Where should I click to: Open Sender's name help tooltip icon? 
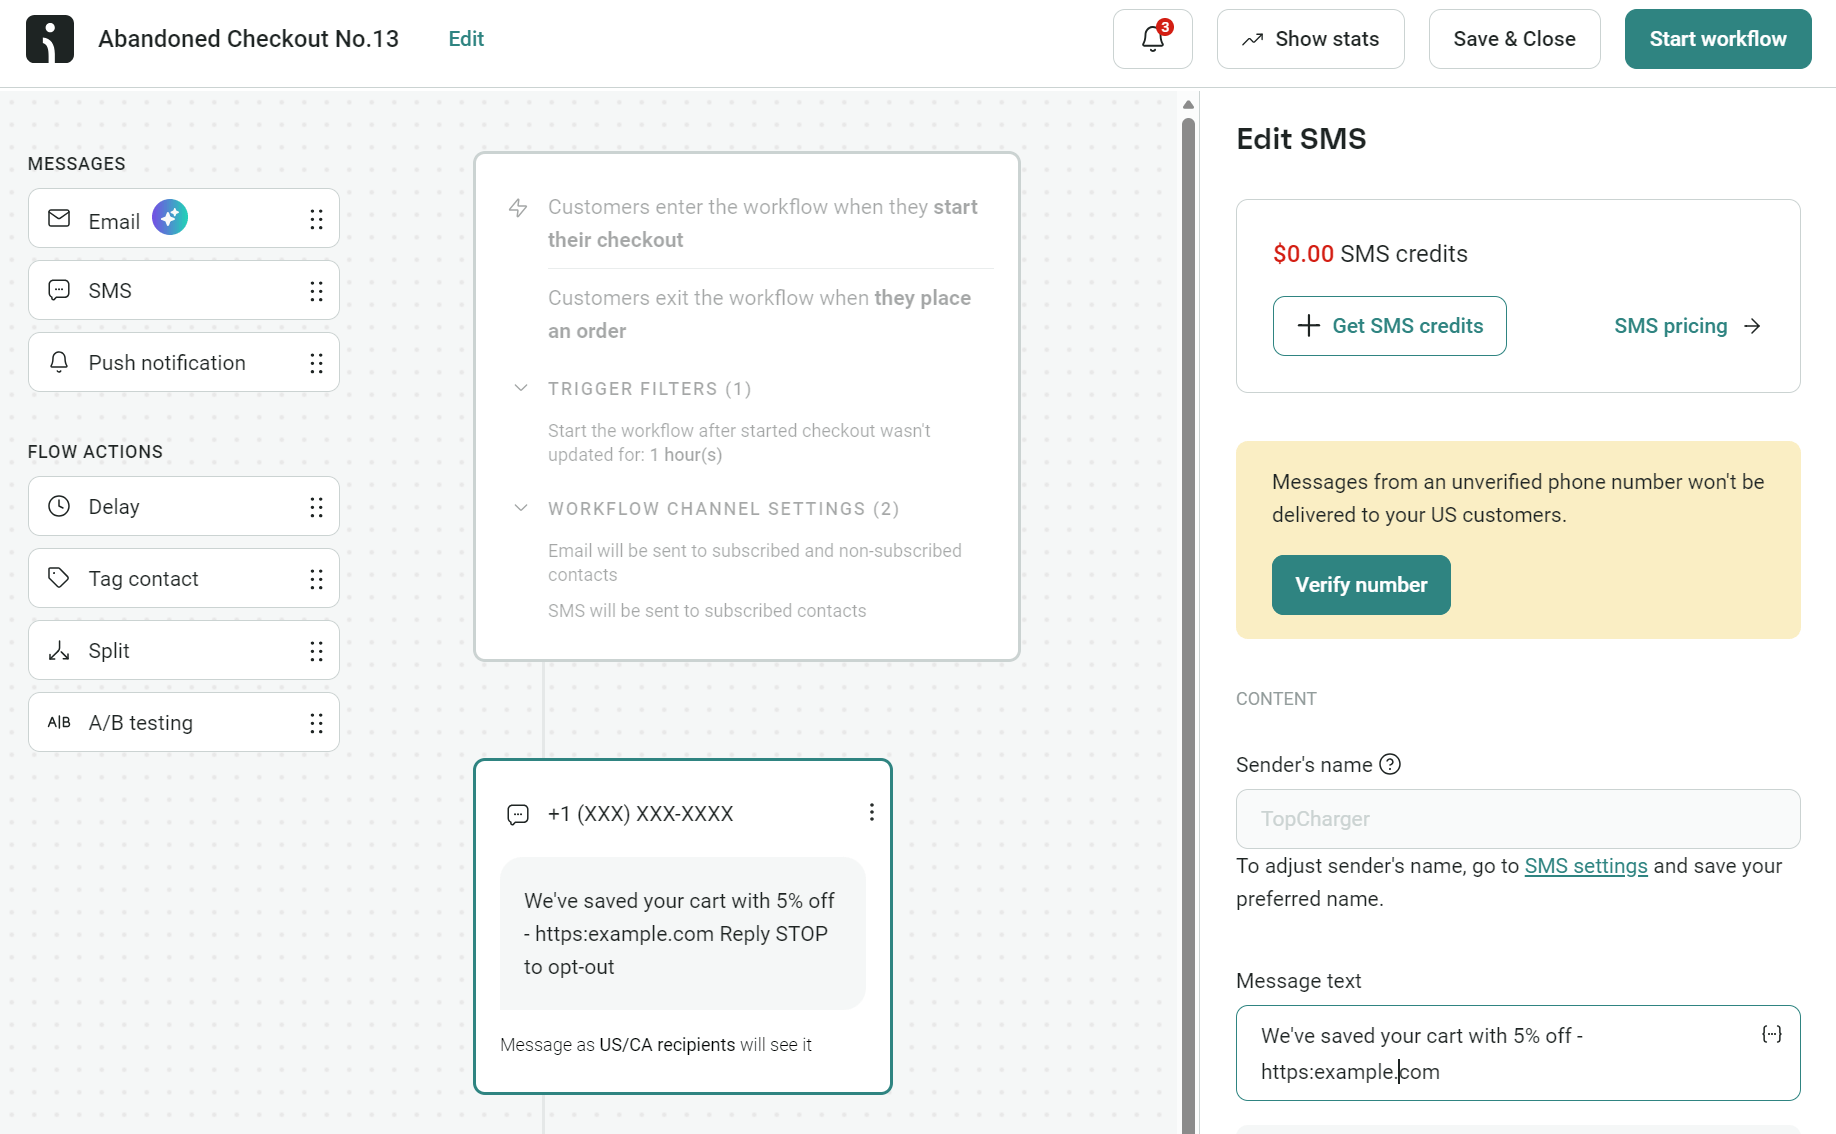tap(1389, 764)
